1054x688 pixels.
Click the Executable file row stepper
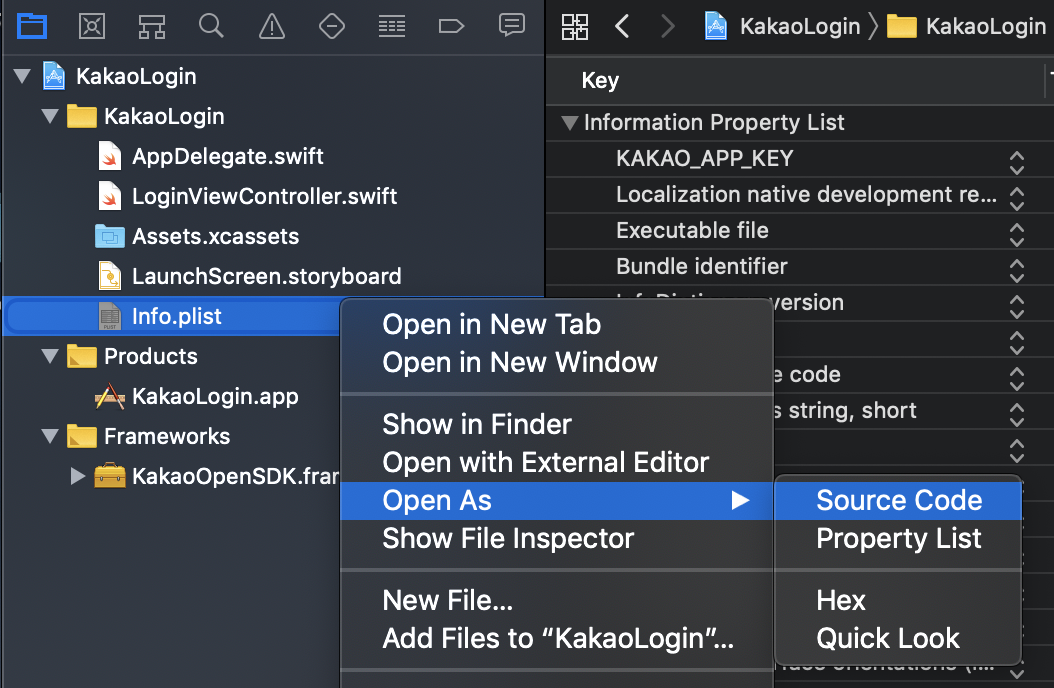pos(1016,234)
